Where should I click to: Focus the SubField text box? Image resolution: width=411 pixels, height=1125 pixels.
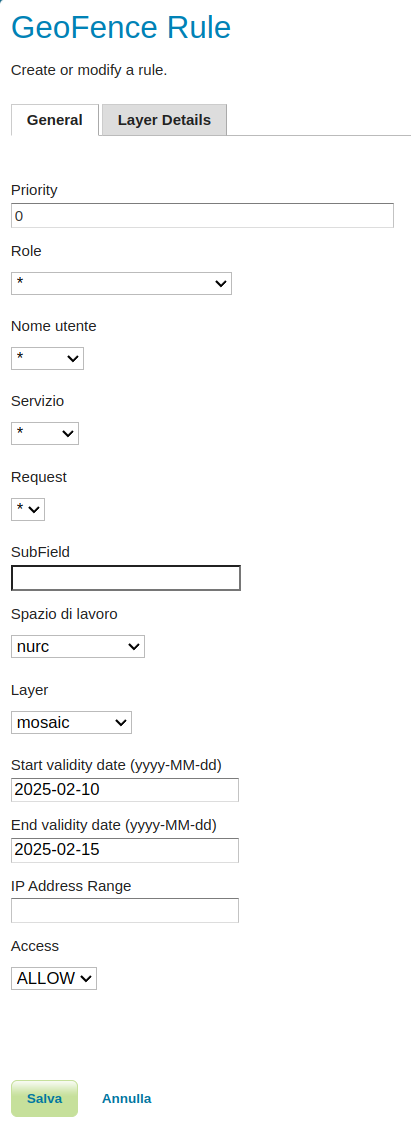(x=126, y=578)
